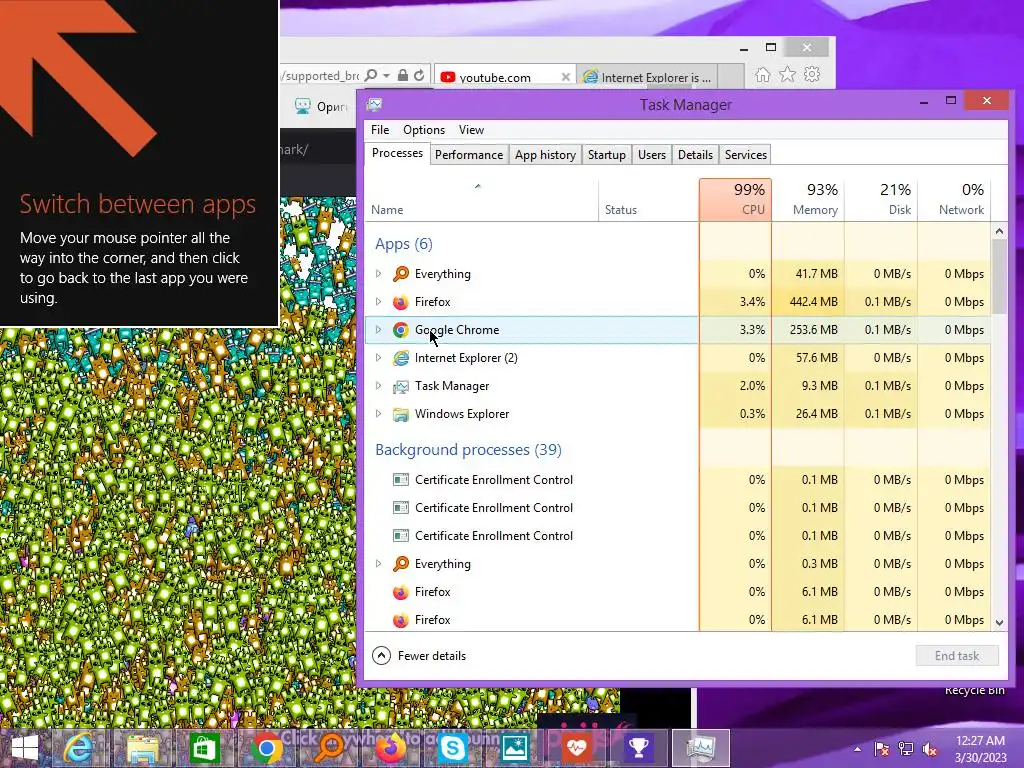
Task: Sort processes by the CPU column
Action: click(x=735, y=199)
